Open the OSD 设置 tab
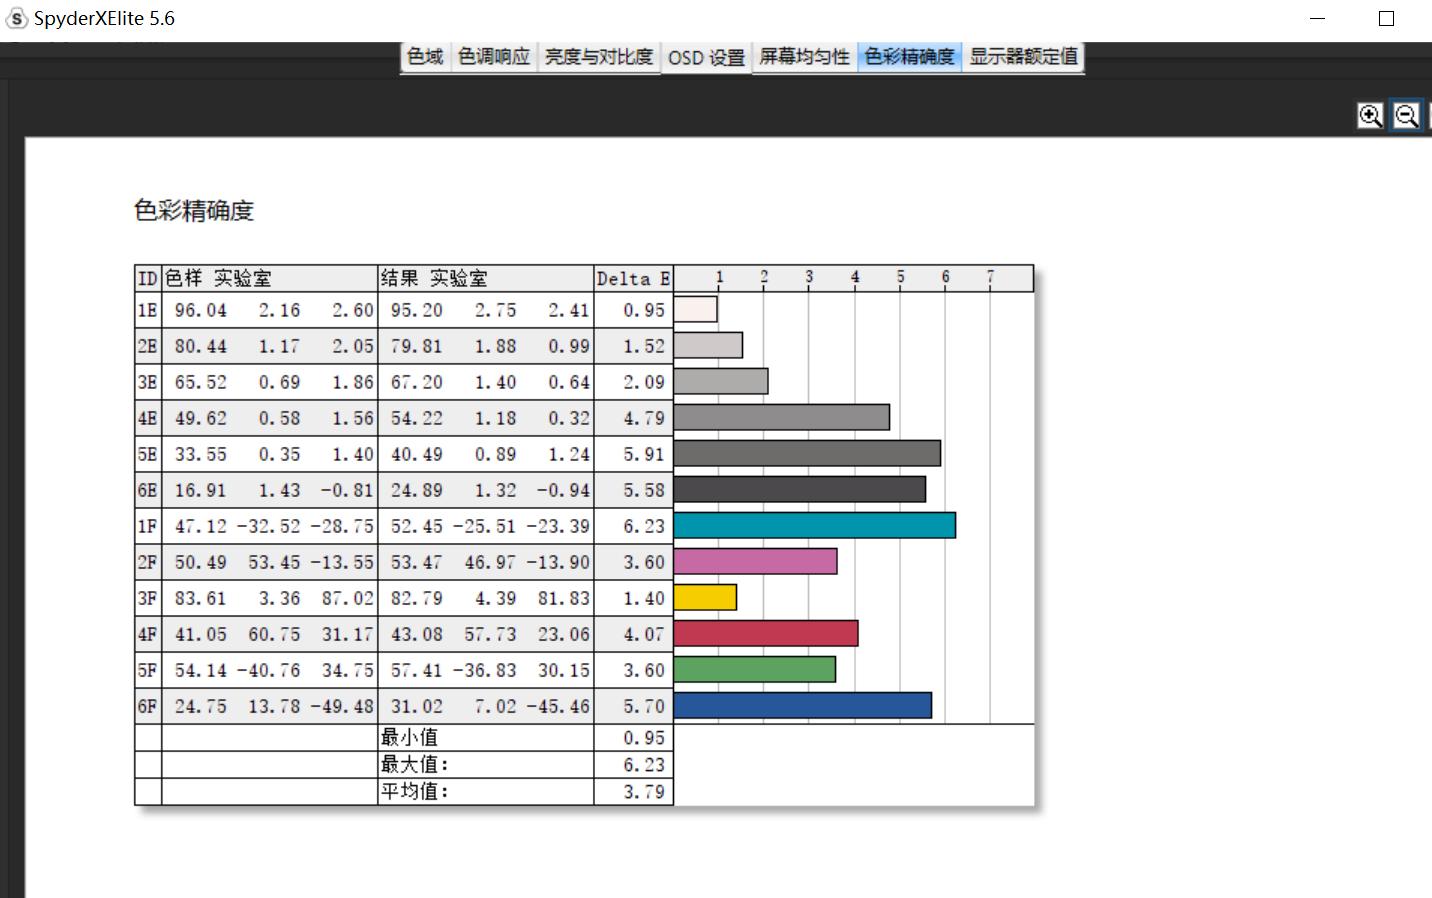 pyautogui.click(x=706, y=57)
